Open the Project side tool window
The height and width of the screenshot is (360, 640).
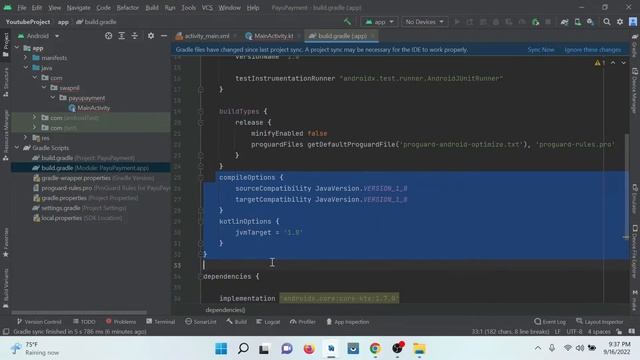[x=5, y=45]
